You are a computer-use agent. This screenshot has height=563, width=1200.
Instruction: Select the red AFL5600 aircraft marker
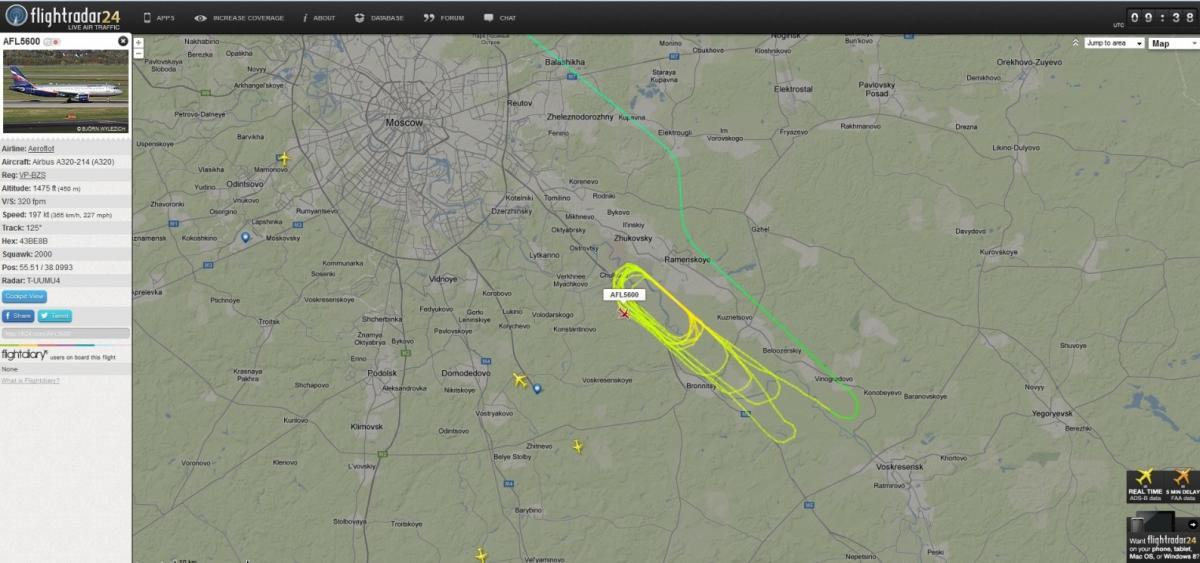(624, 313)
